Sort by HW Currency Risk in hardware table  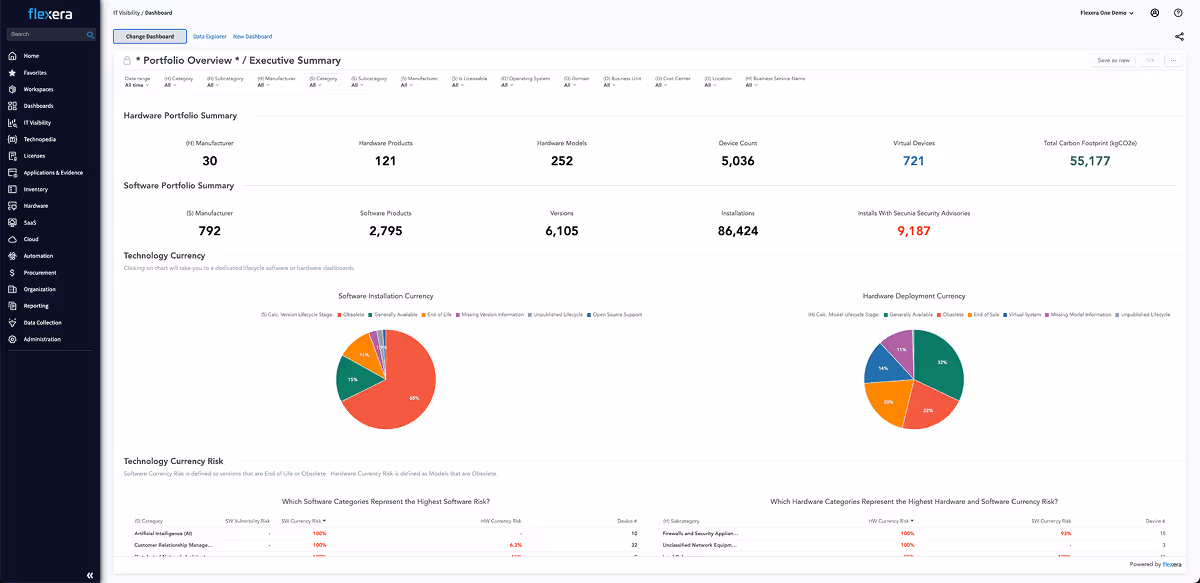[x=891, y=520]
